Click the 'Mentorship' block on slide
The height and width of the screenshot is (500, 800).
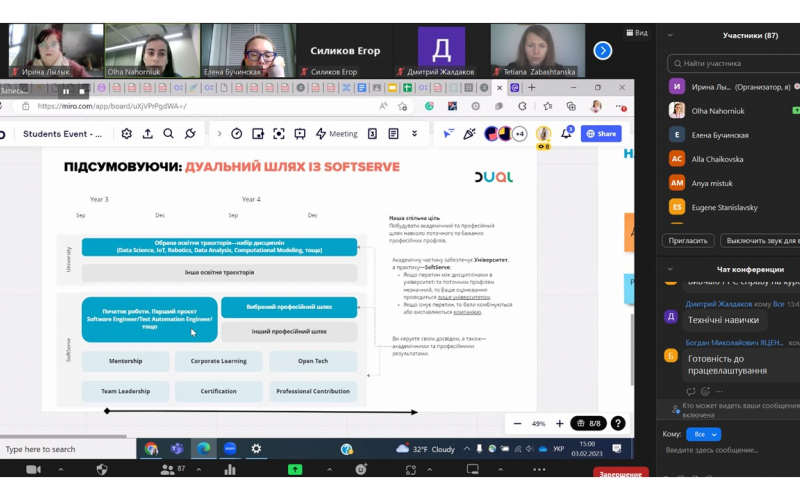click(126, 361)
